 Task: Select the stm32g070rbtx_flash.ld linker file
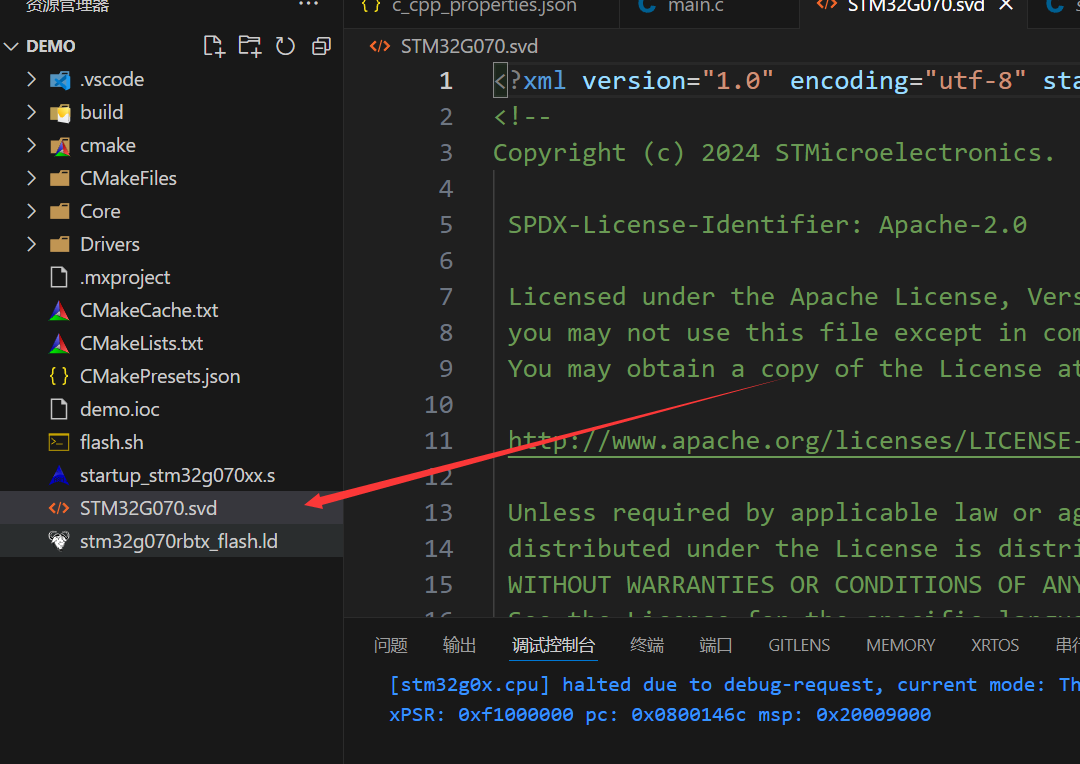[x=178, y=541]
